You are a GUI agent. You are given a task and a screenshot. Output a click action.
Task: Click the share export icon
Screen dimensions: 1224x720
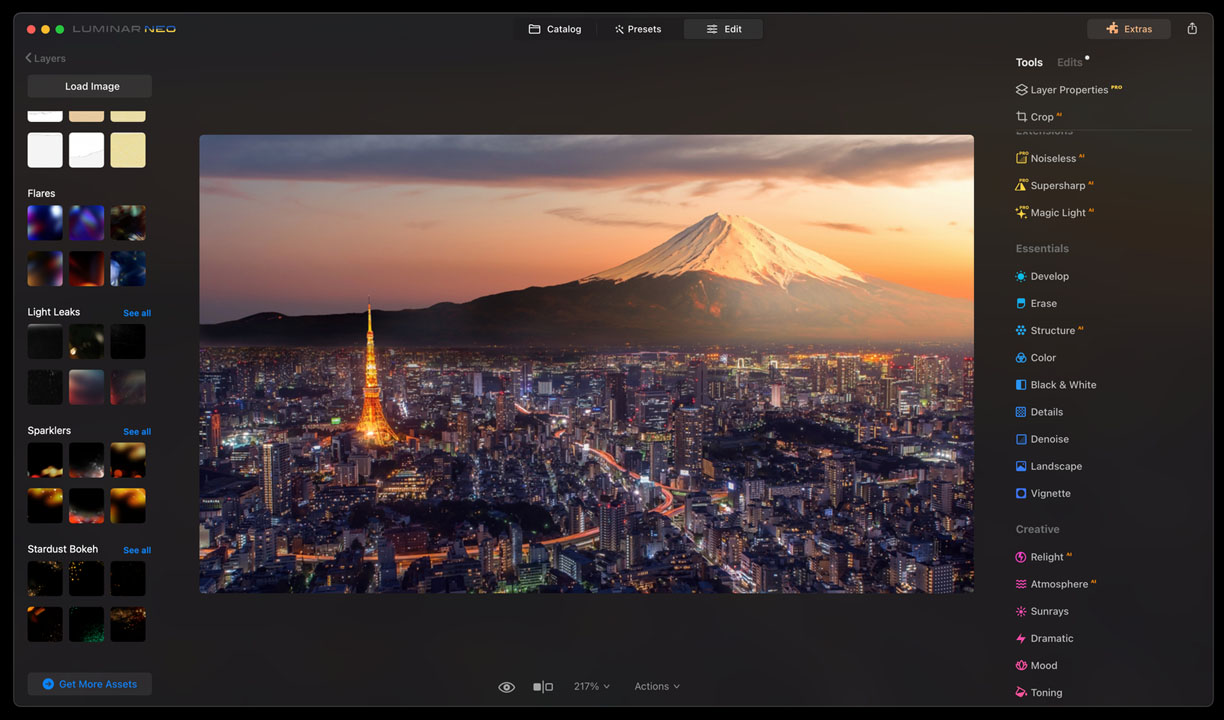[1192, 29]
